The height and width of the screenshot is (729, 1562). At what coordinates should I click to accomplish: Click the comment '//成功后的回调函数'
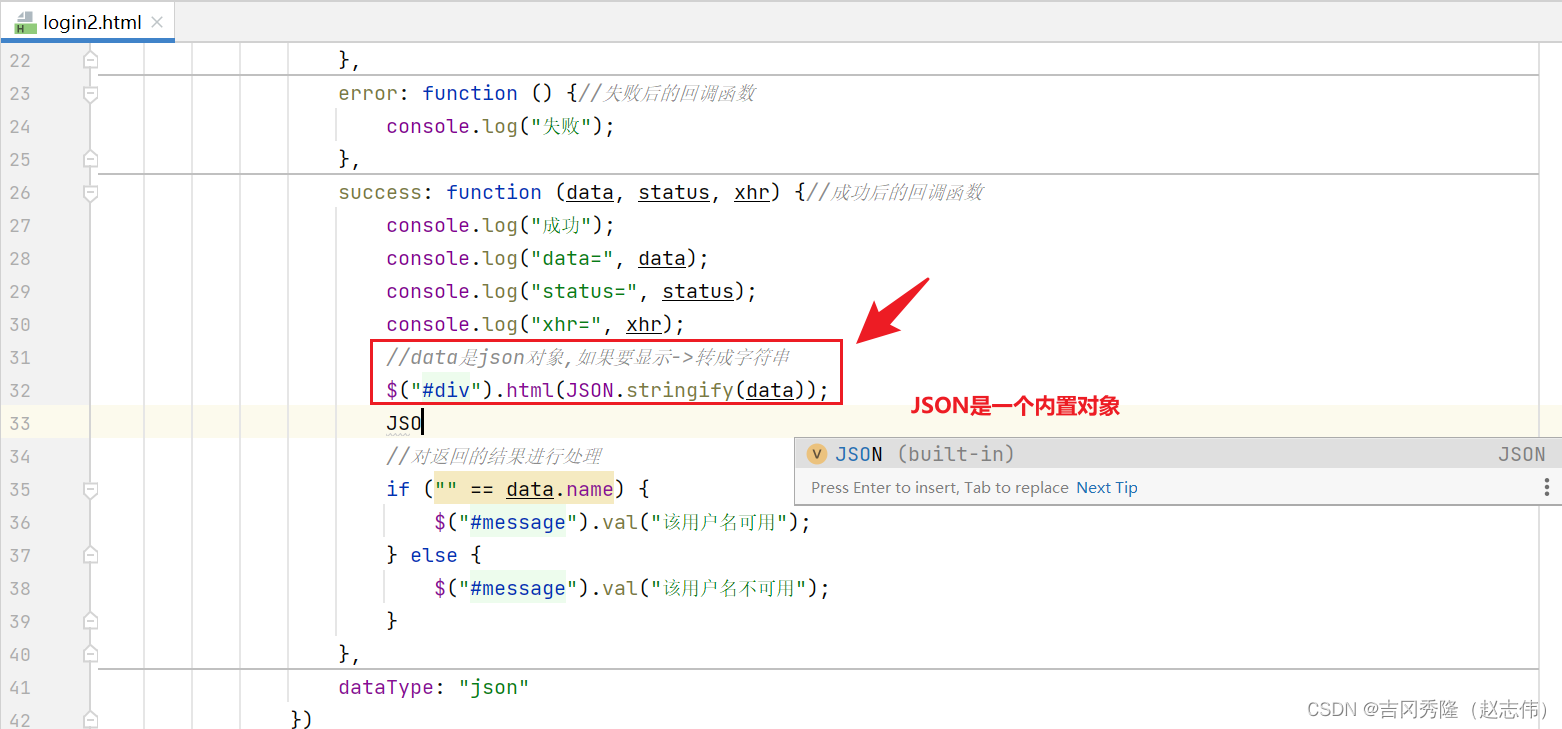(895, 193)
